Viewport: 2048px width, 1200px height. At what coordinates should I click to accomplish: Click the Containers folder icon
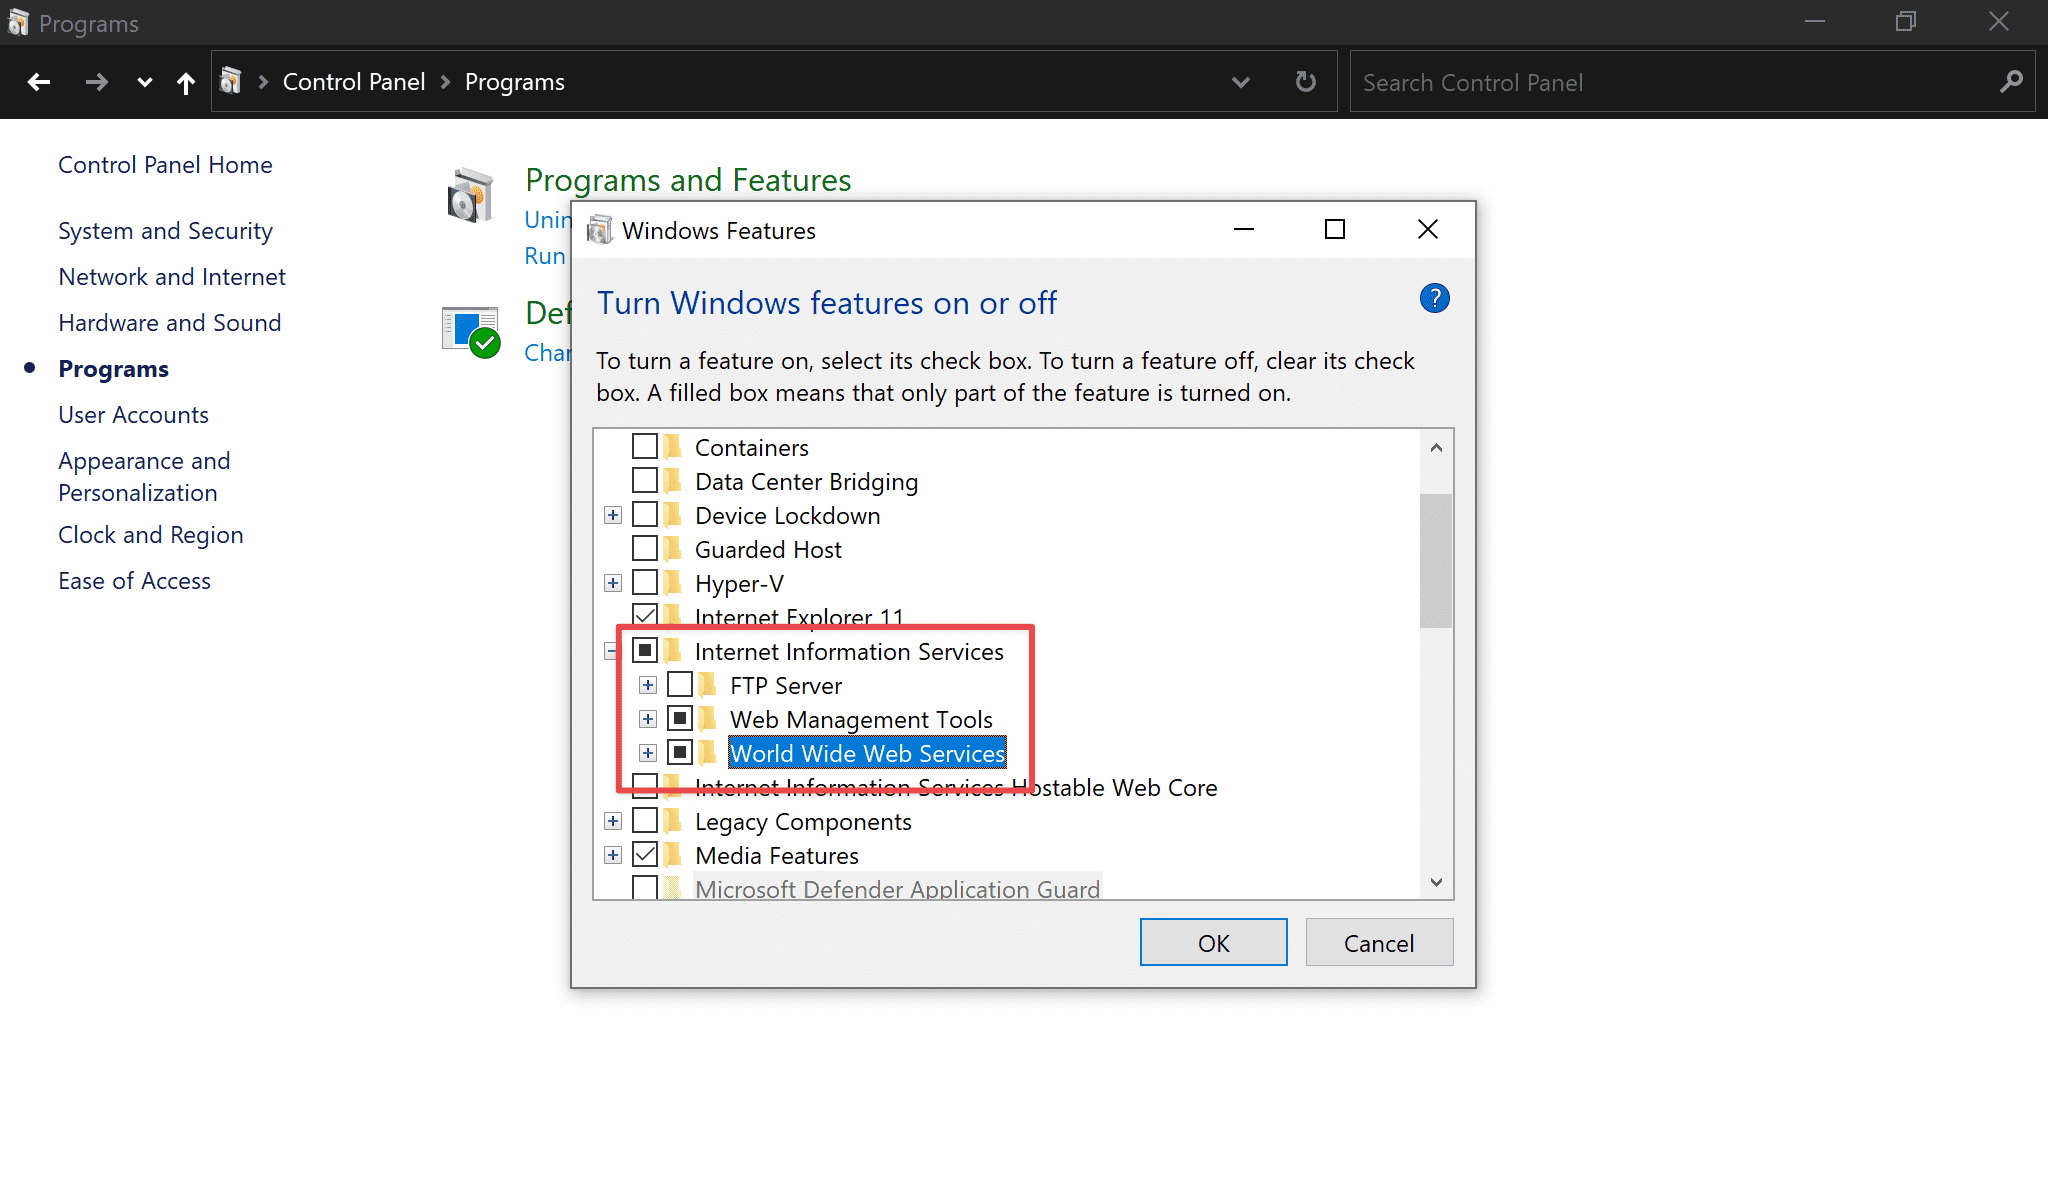coord(673,446)
